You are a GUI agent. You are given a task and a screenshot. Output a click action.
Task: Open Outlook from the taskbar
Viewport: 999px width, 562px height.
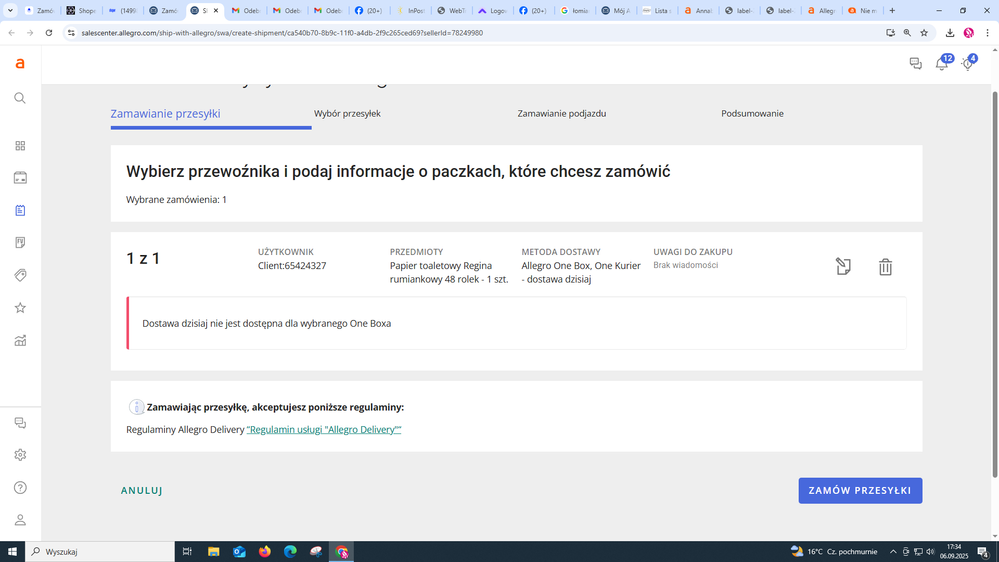coord(239,552)
